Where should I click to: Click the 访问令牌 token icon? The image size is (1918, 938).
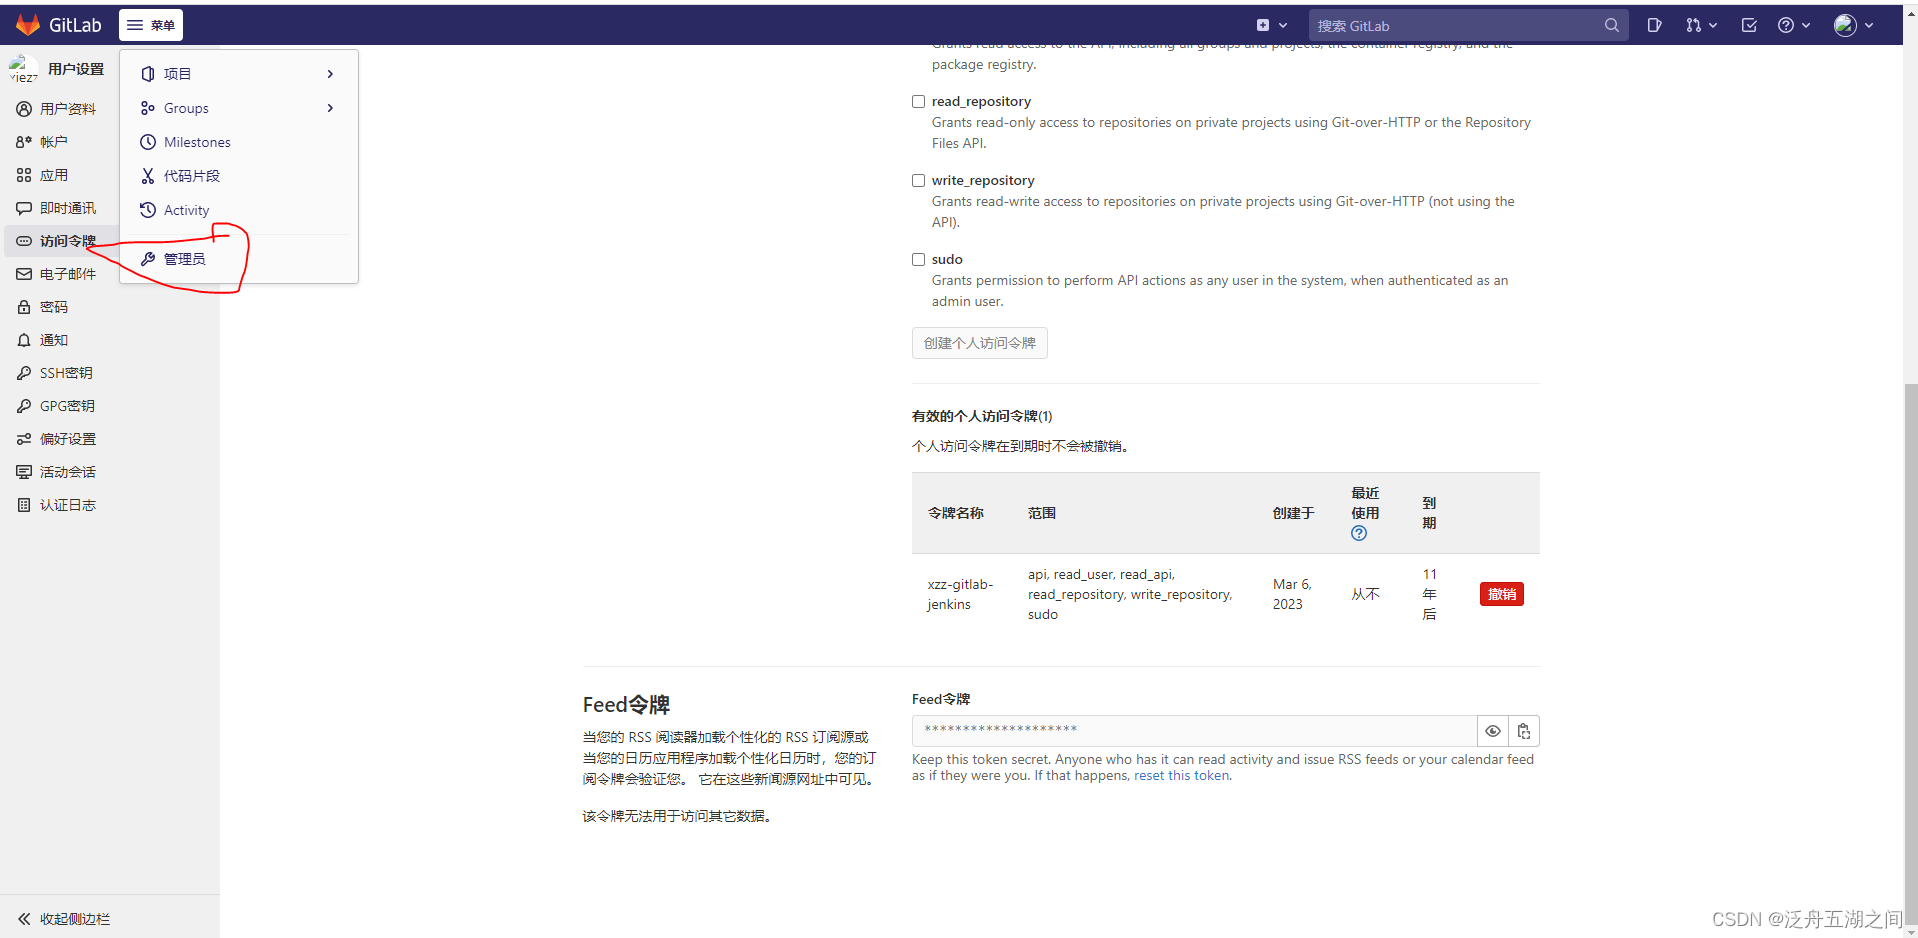click(x=24, y=241)
